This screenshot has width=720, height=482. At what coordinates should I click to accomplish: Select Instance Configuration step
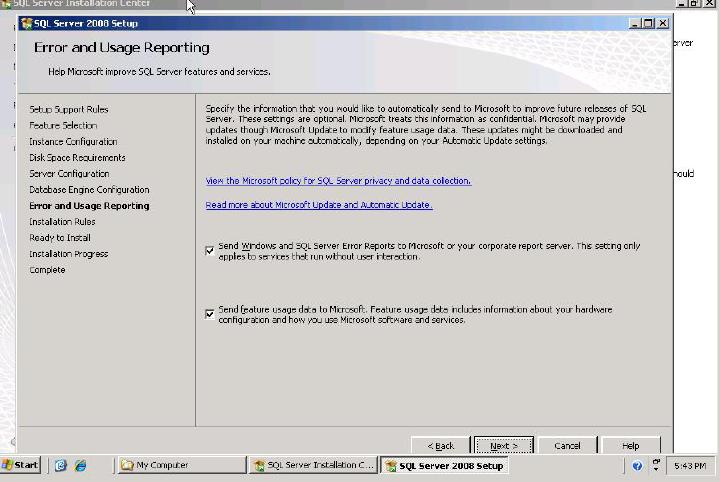[73, 141]
